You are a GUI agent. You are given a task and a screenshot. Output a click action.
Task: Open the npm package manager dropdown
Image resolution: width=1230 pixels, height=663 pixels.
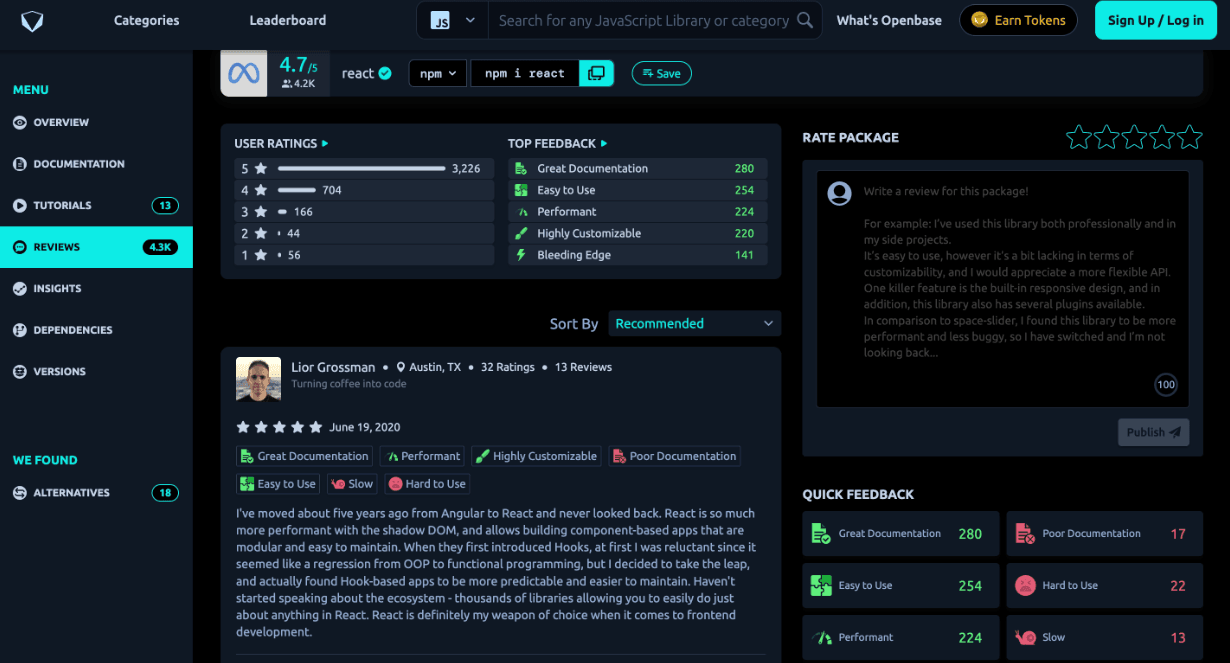click(438, 73)
